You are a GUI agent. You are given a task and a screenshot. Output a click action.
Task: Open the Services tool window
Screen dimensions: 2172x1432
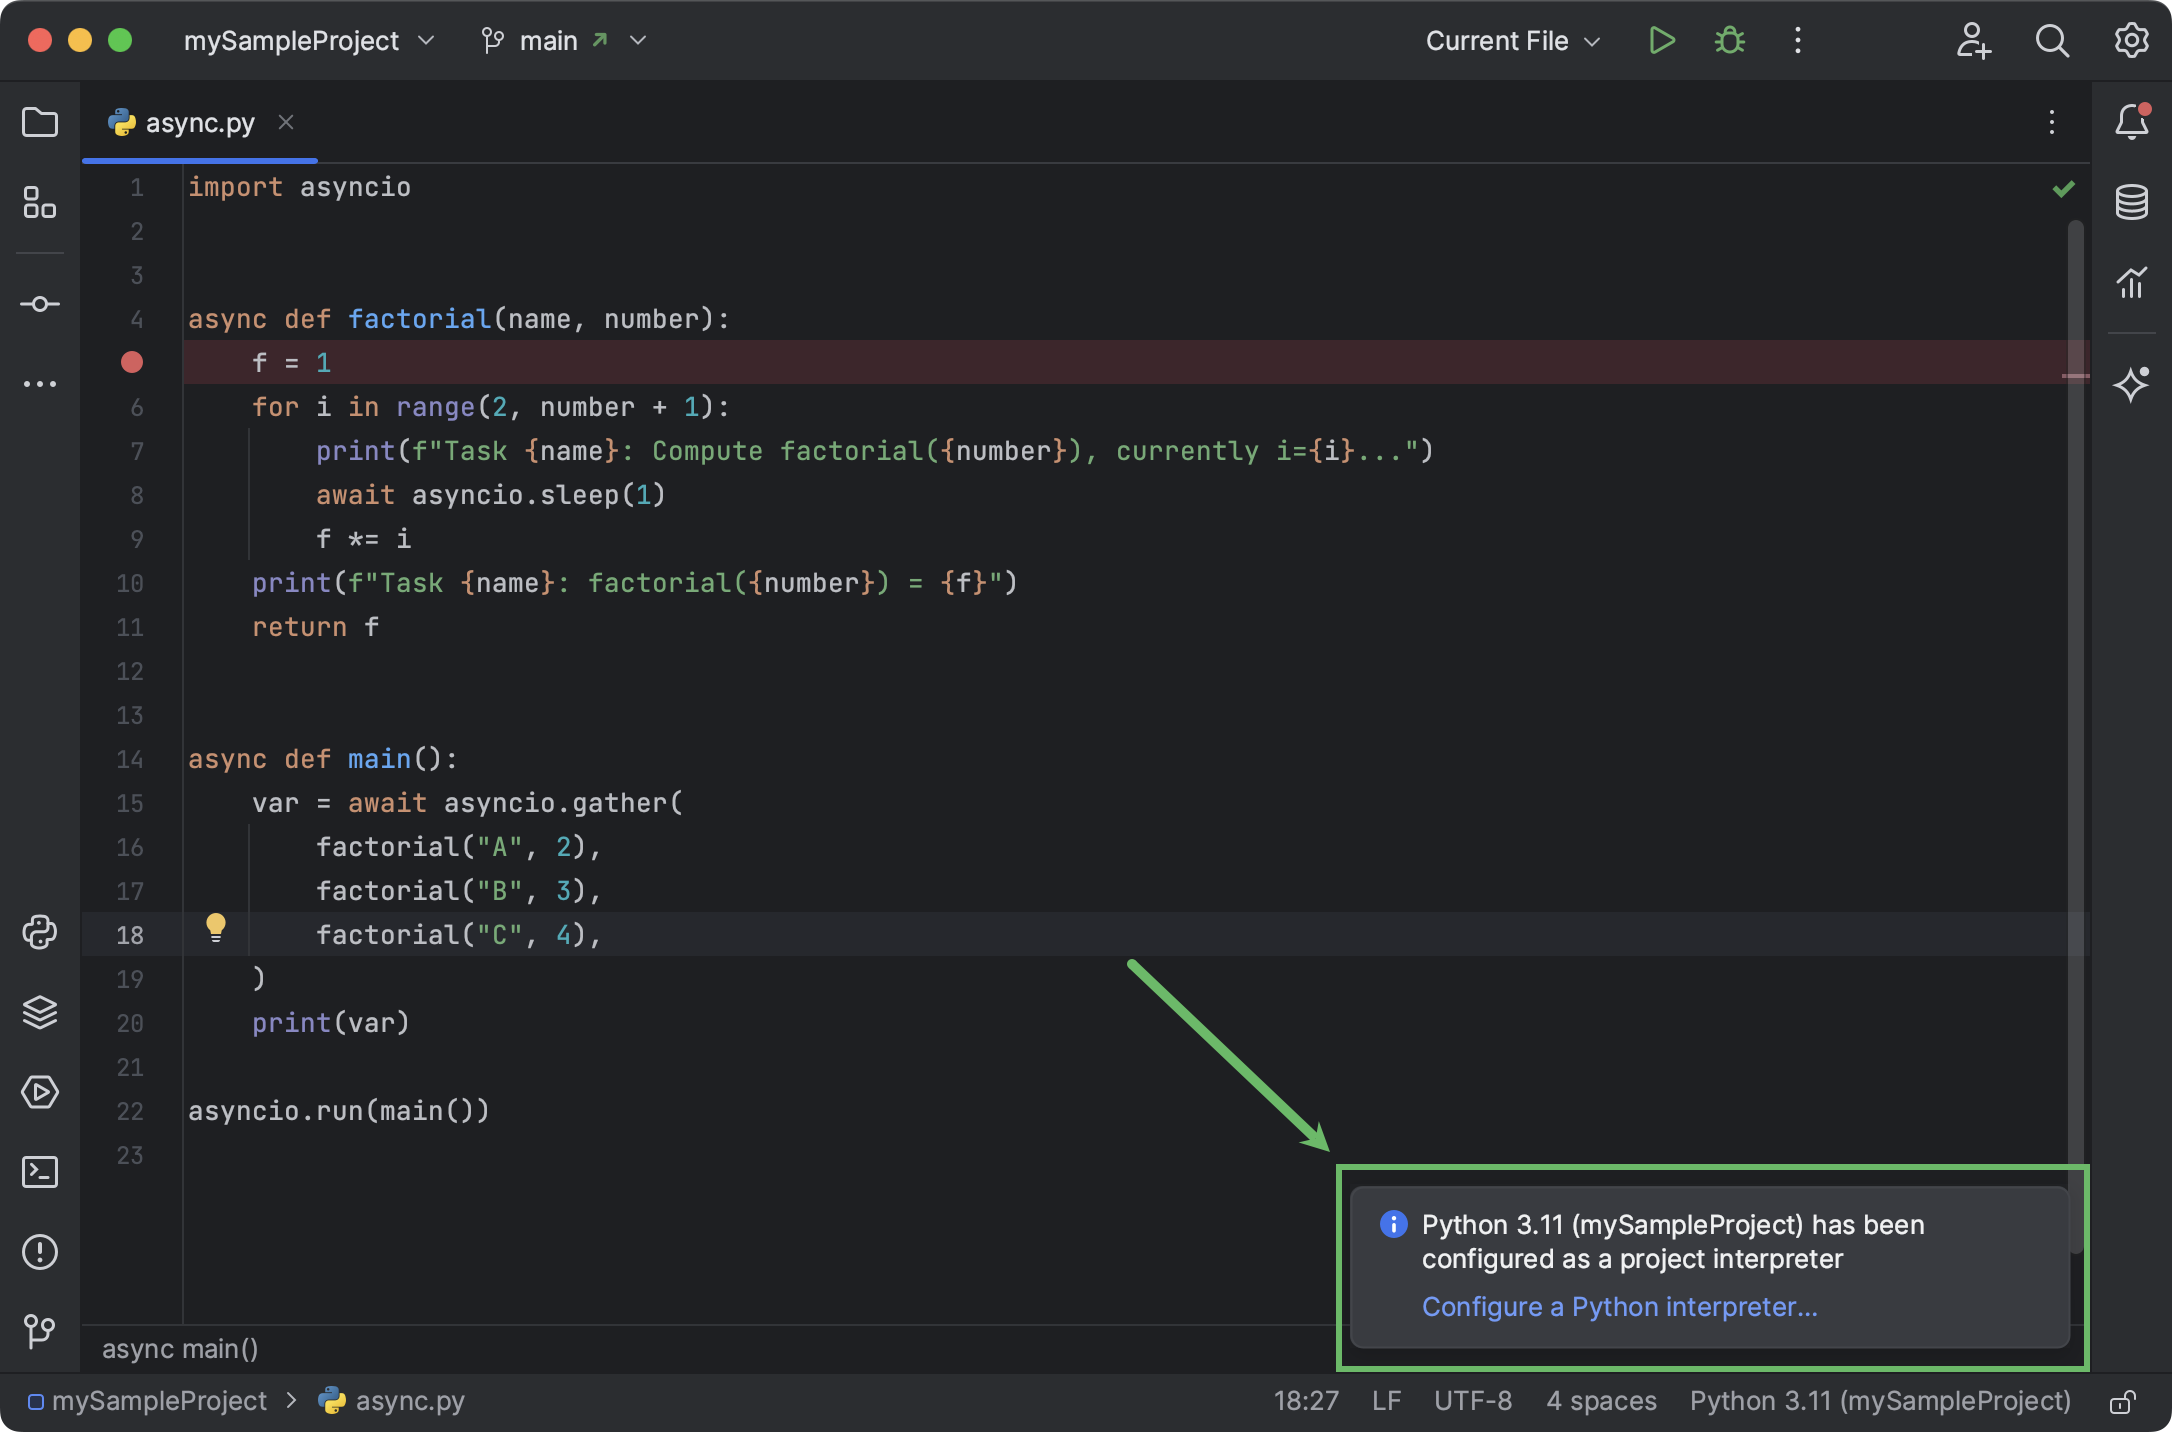40,1092
